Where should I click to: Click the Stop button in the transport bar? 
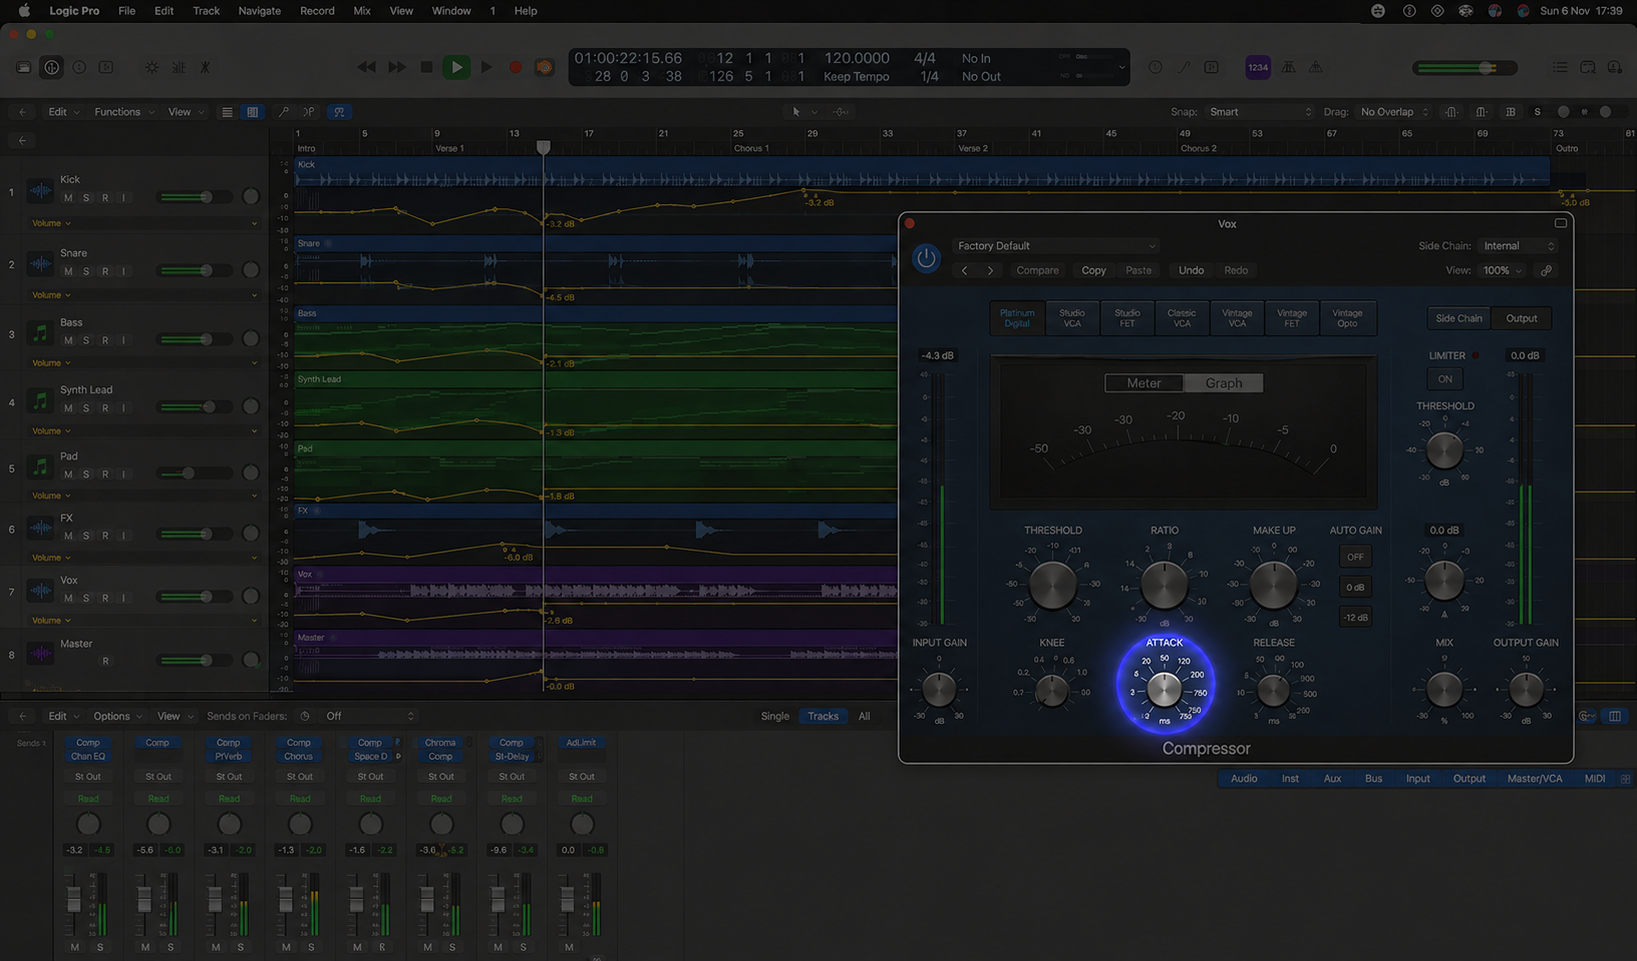426,67
